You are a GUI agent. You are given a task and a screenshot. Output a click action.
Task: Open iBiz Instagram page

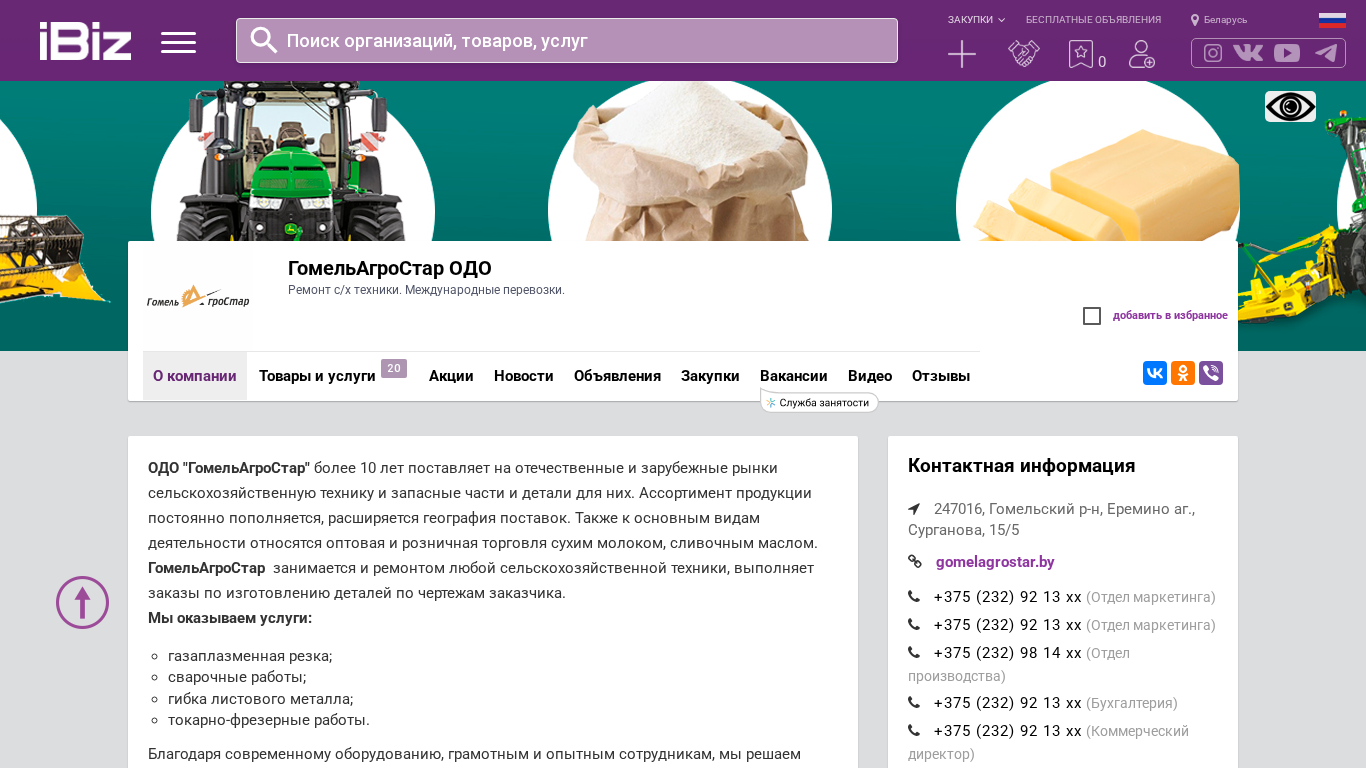click(x=1213, y=53)
